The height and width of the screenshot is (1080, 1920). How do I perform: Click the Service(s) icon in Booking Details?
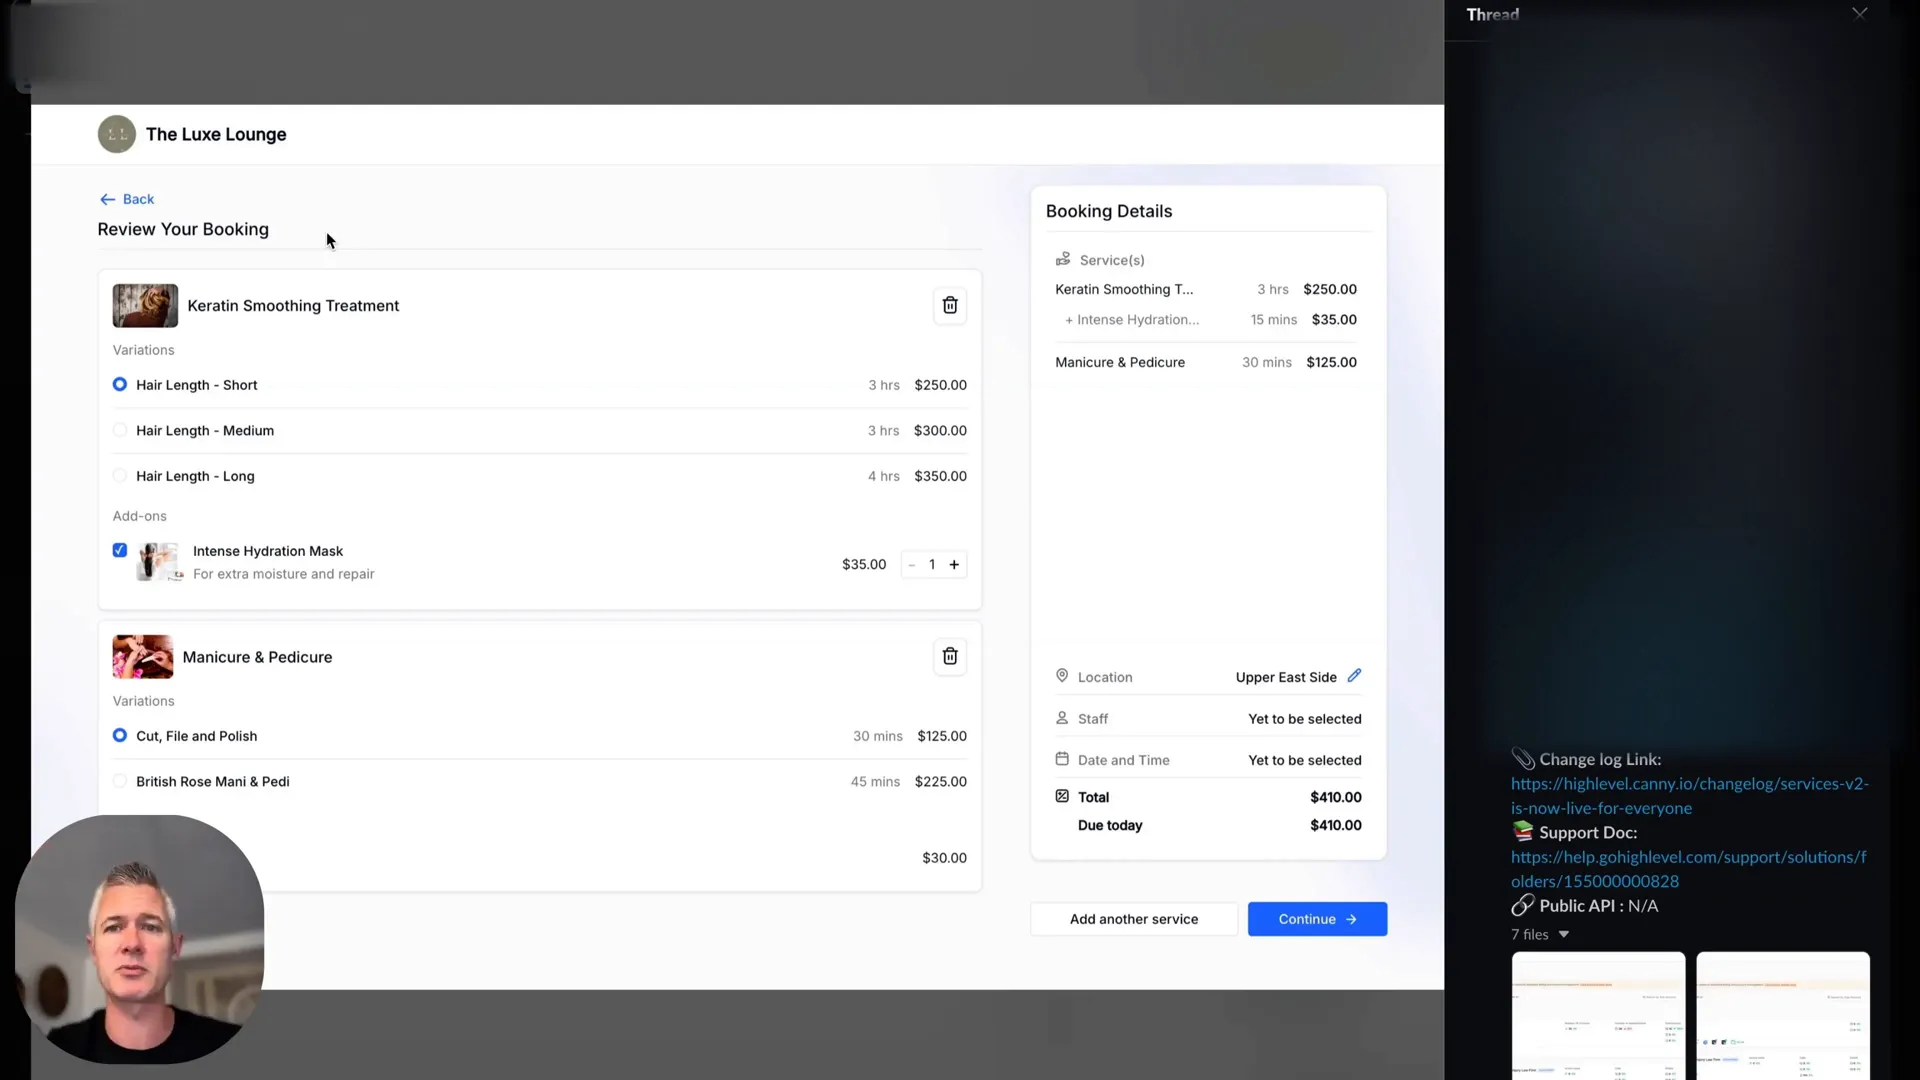pyautogui.click(x=1063, y=259)
